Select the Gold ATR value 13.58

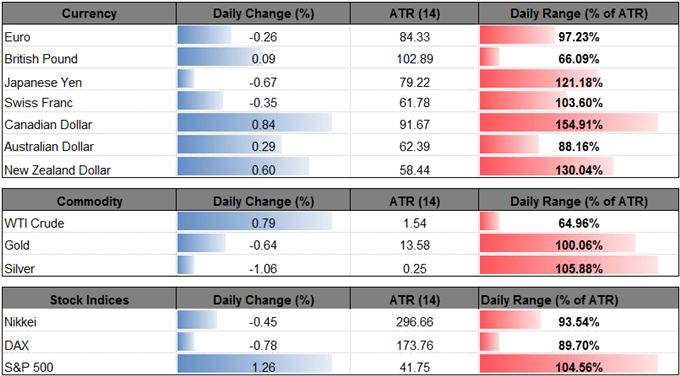414,246
